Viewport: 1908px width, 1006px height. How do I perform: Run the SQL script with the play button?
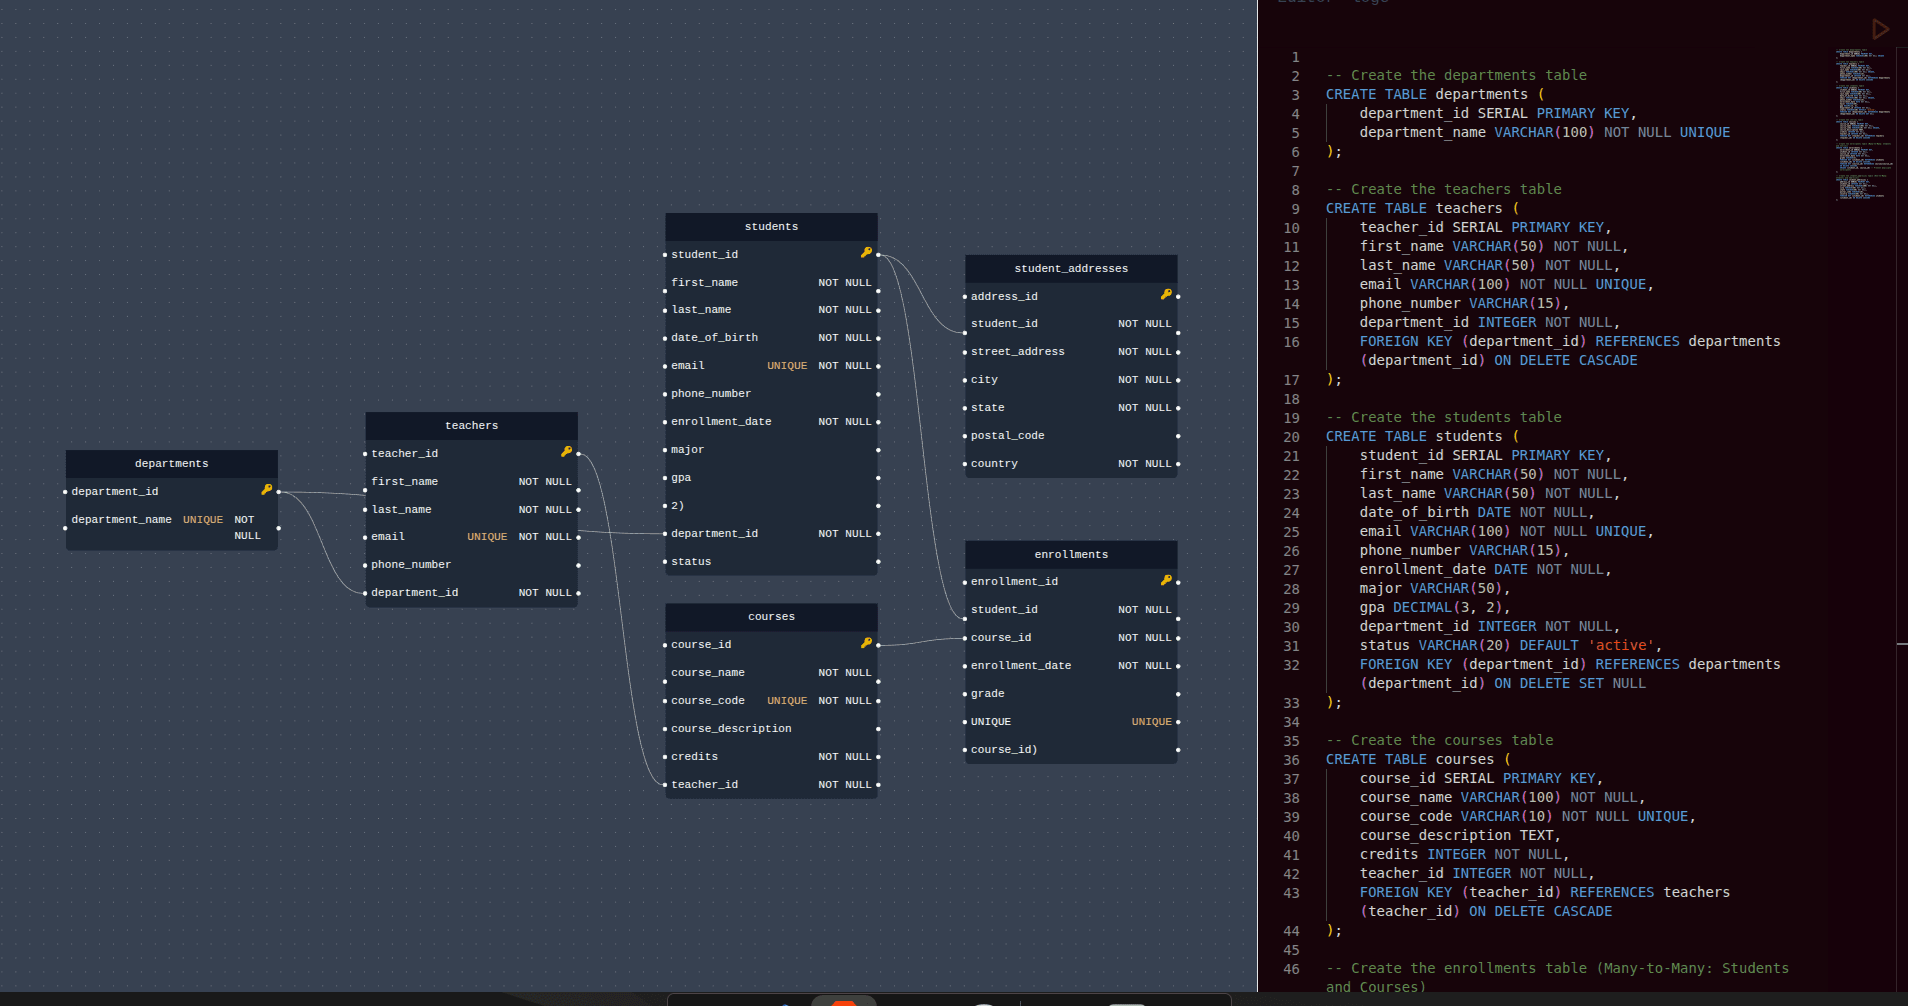click(1880, 29)
